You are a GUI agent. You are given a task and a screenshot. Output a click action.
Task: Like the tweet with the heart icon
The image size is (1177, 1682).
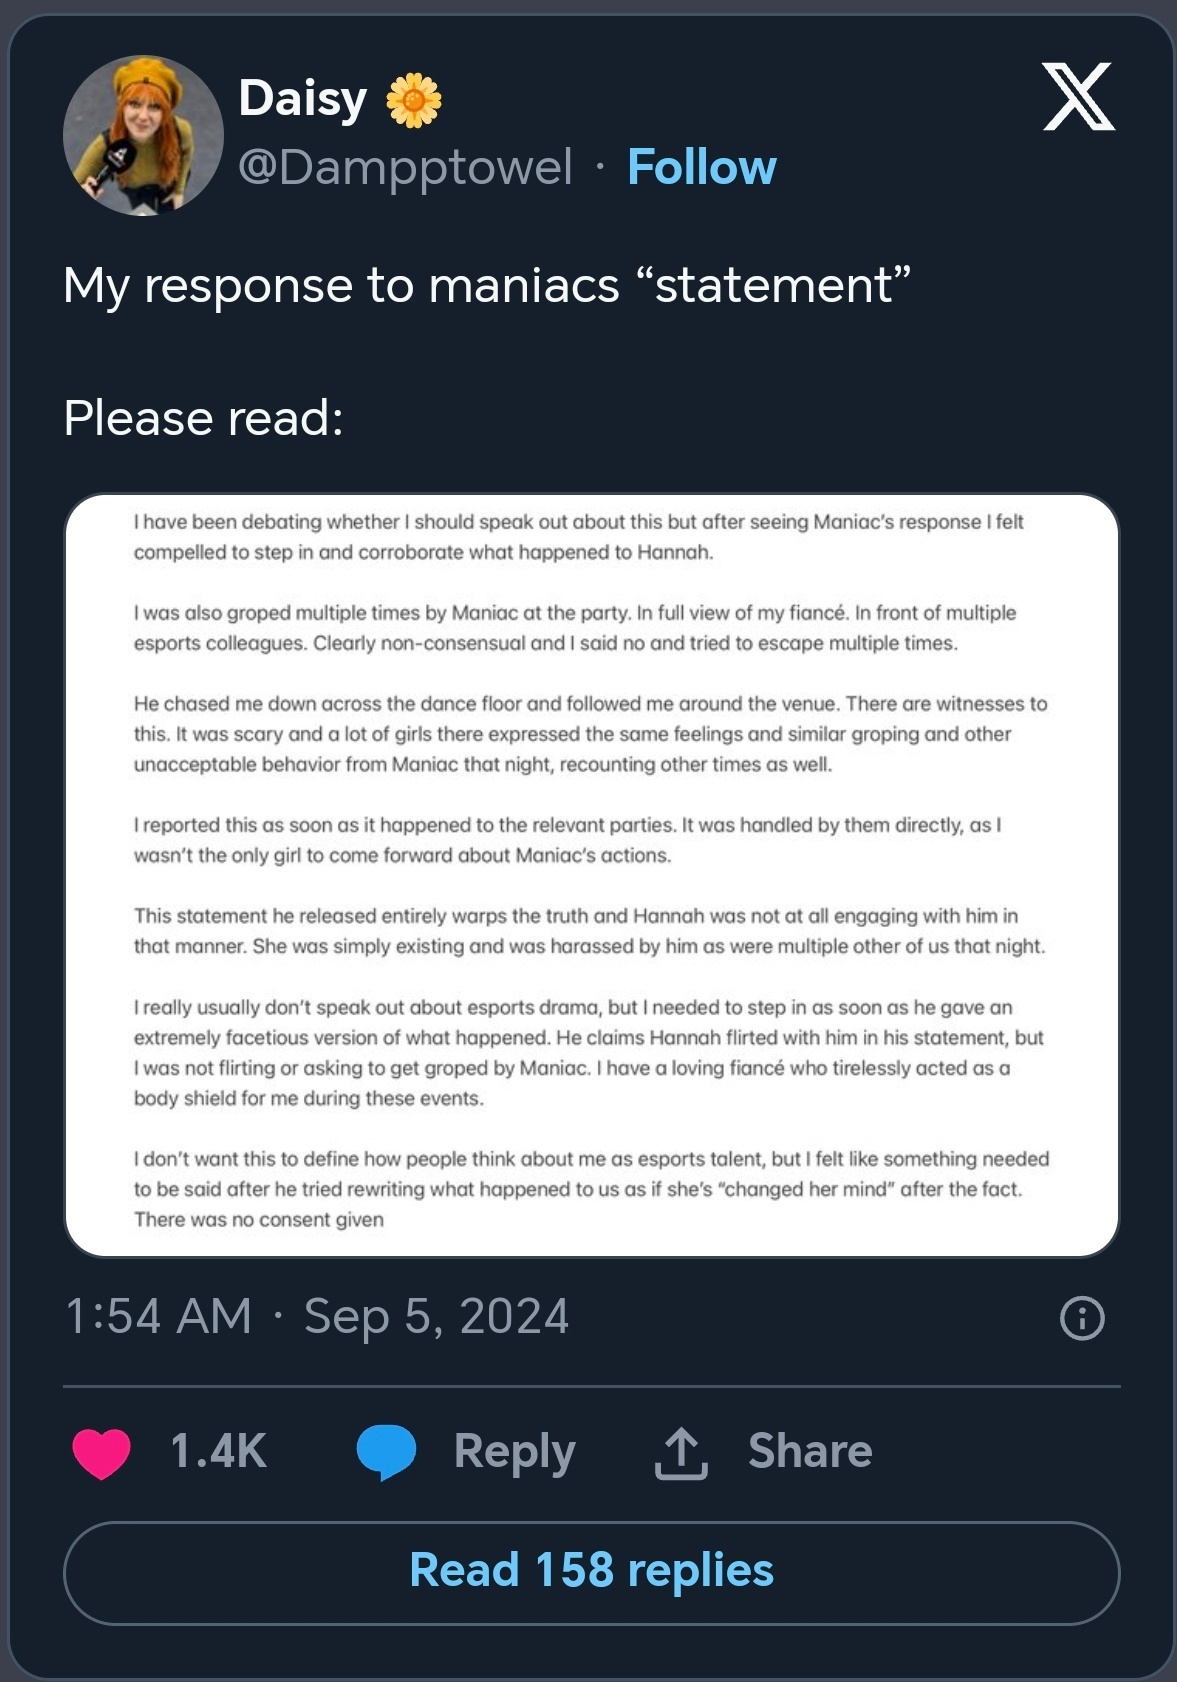[x=101, y=1452]
